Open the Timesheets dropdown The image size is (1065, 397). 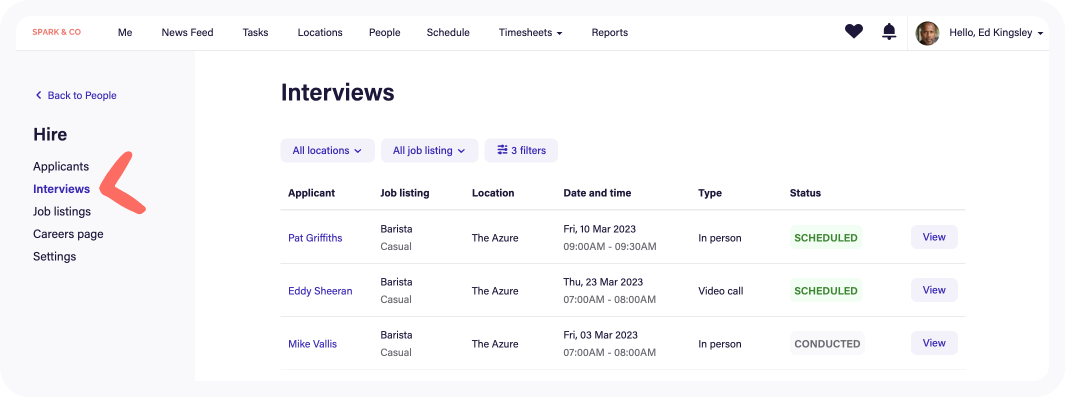click(x=530, y=33)
